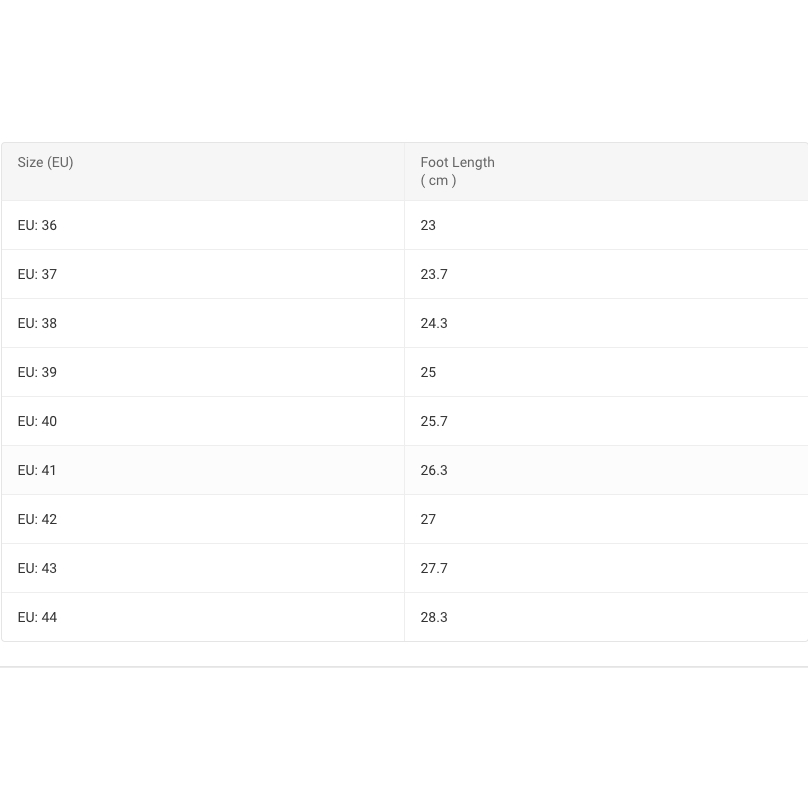Select the EU: 44 size cell
Image resolution: width=808 pixels, height=808 pixels.
(x=38, y=617)
